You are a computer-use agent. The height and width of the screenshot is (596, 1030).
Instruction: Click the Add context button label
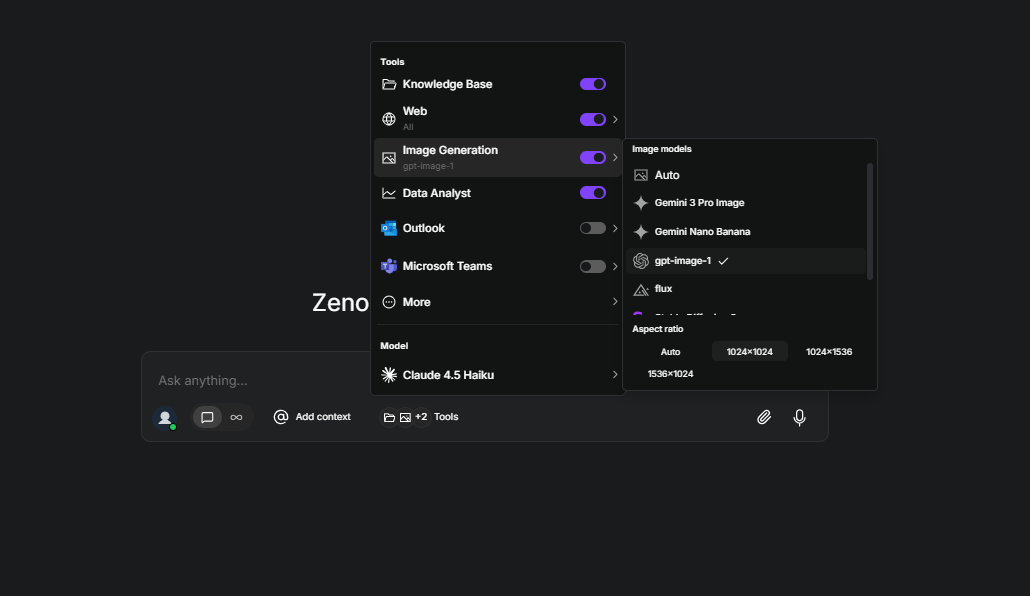323,417
